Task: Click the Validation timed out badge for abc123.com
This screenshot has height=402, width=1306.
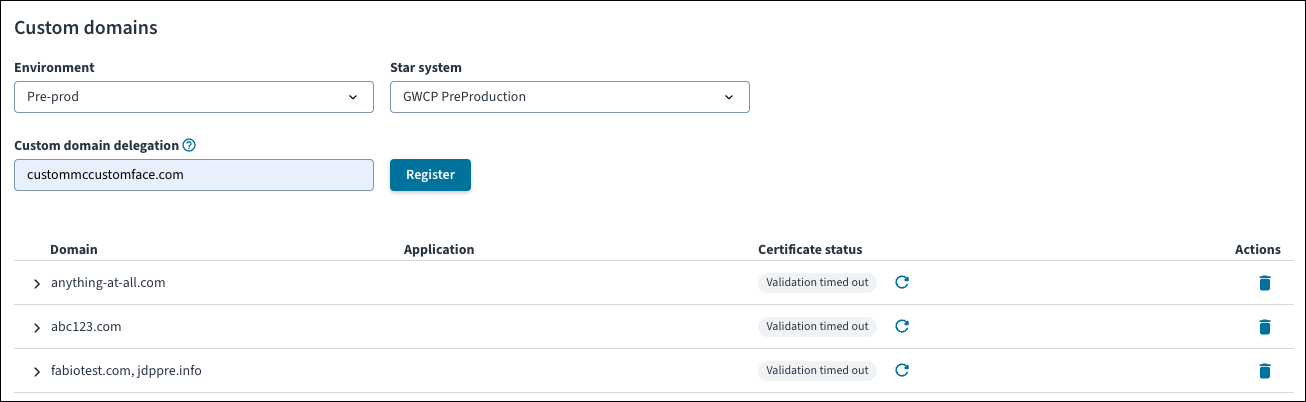Action: click(817, 326)
